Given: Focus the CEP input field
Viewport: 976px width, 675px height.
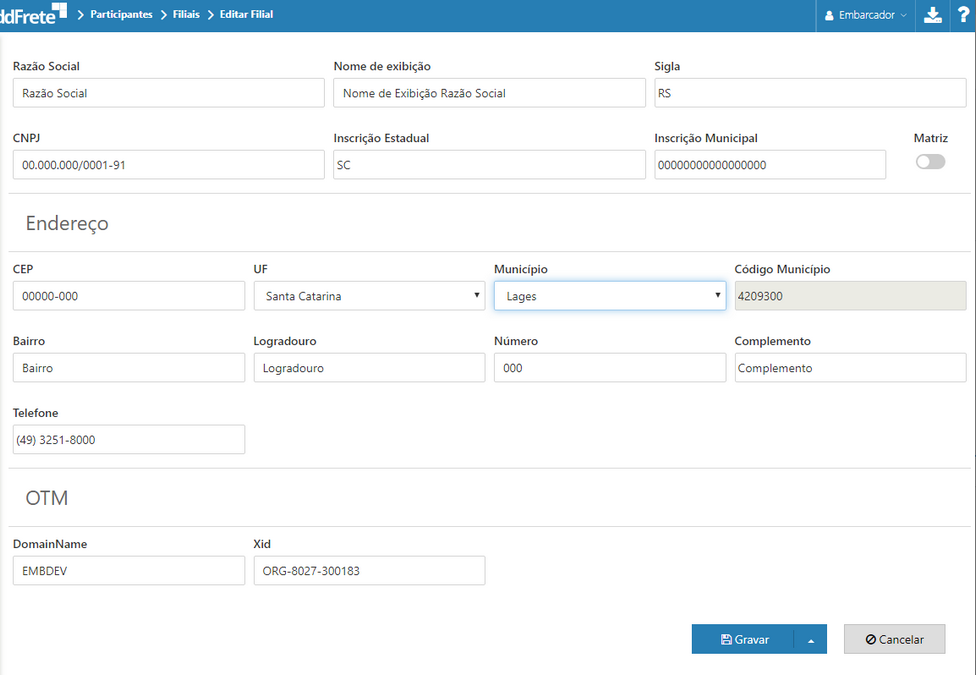Looking at the screenshot, I should [x=128, y=296].
